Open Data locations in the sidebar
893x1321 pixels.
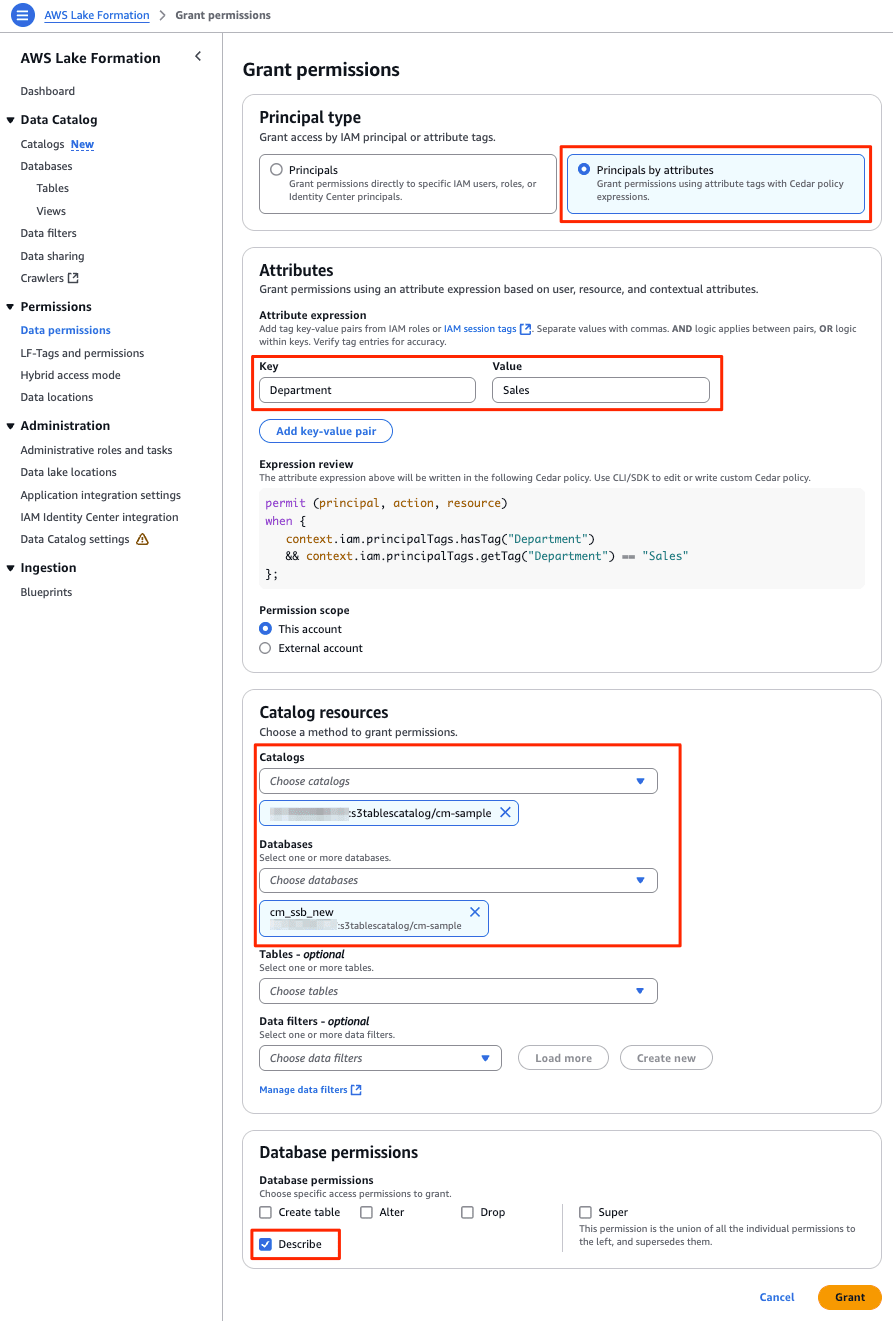click(x=57, y=397)
